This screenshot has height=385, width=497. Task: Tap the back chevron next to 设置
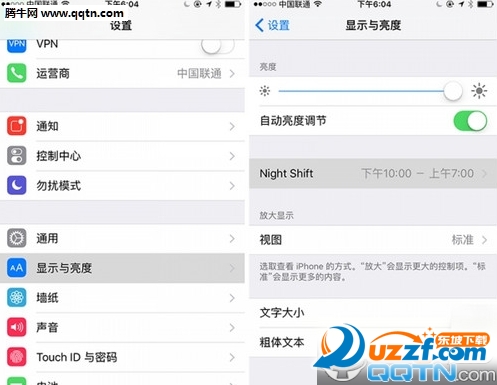pos(260,25)
